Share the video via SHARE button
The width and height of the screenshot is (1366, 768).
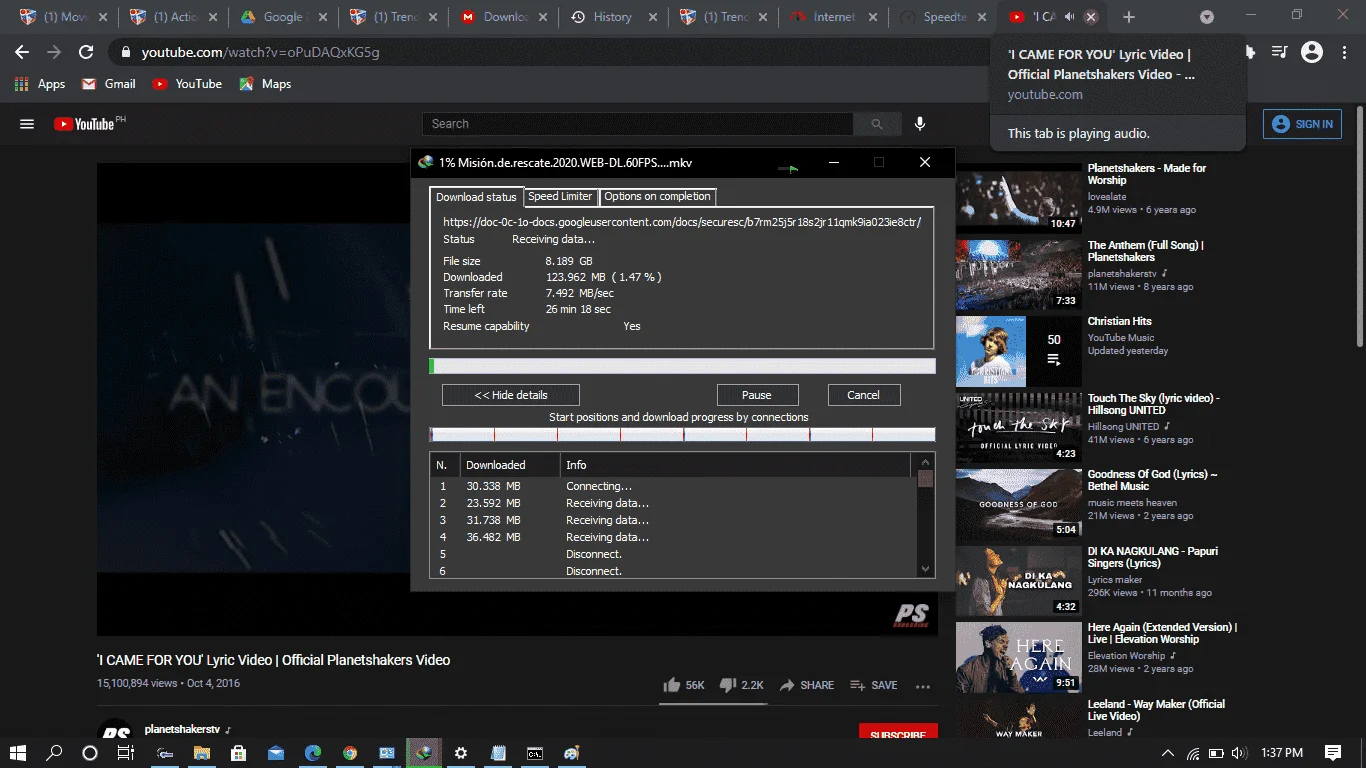point(807,685)
